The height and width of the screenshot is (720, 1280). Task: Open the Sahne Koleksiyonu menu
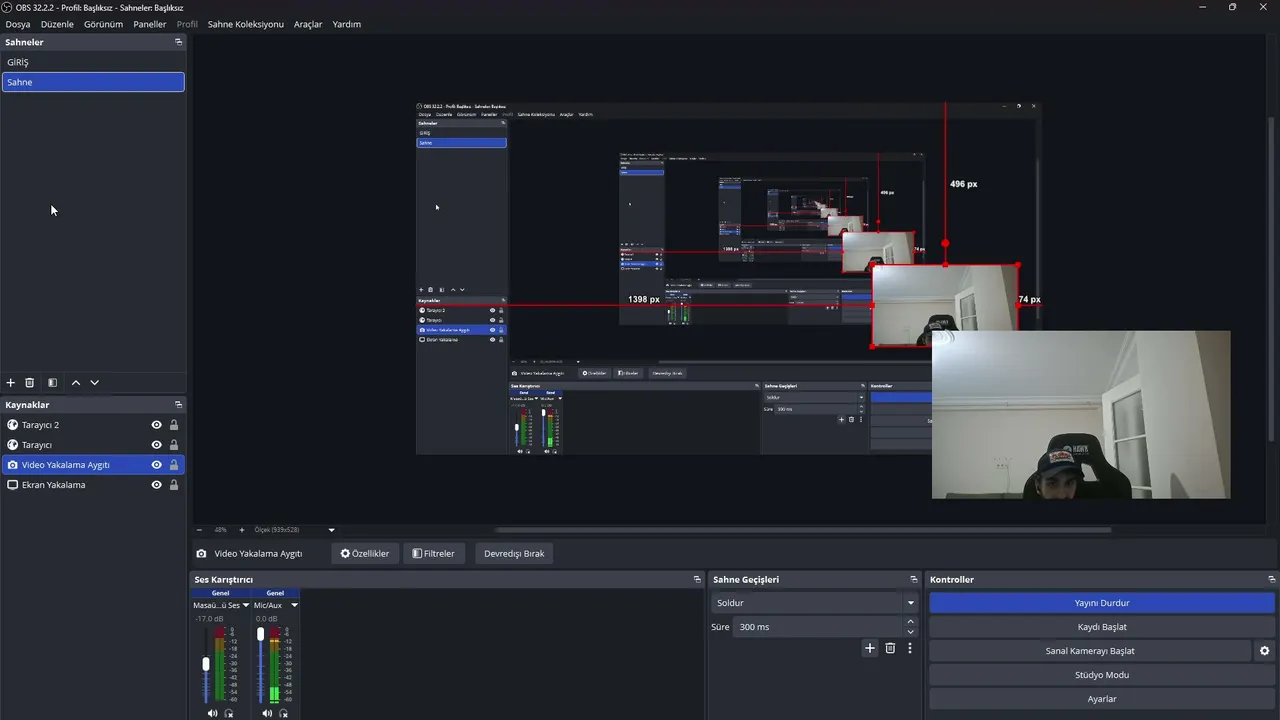[x=246, y=24]
